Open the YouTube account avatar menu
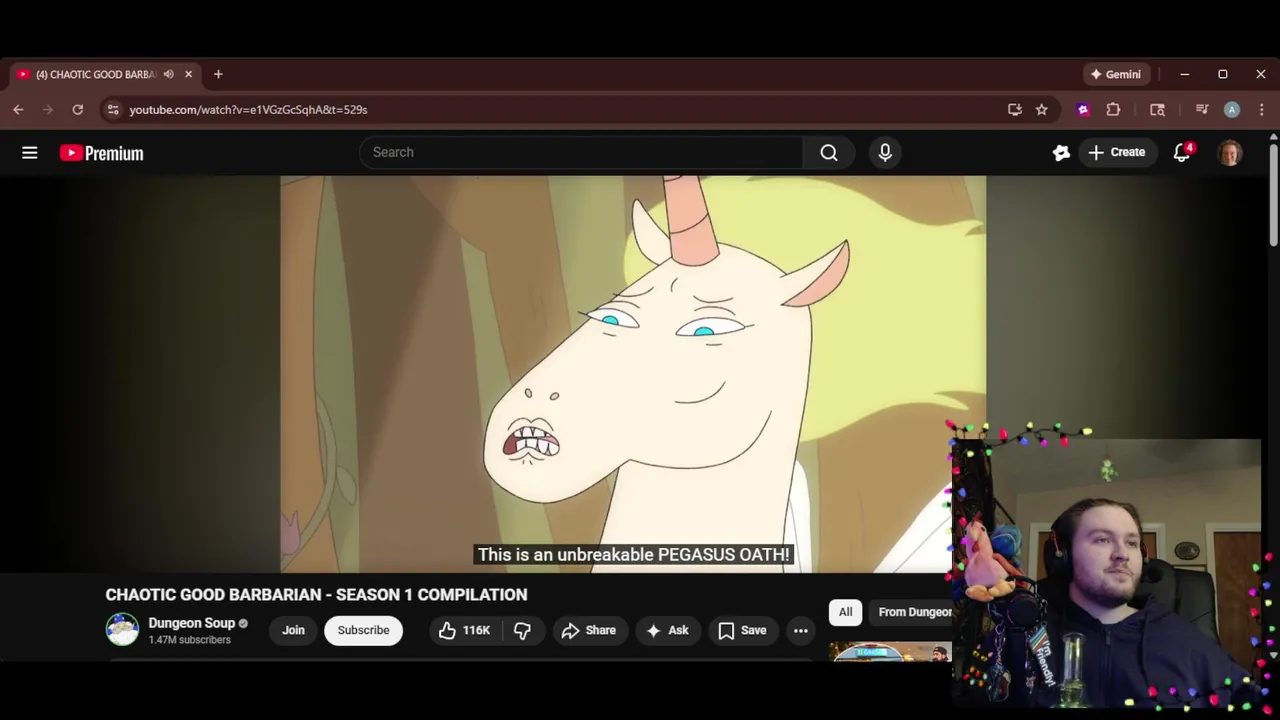The width and height of the screenshot is (1280, 720). 1230,152
